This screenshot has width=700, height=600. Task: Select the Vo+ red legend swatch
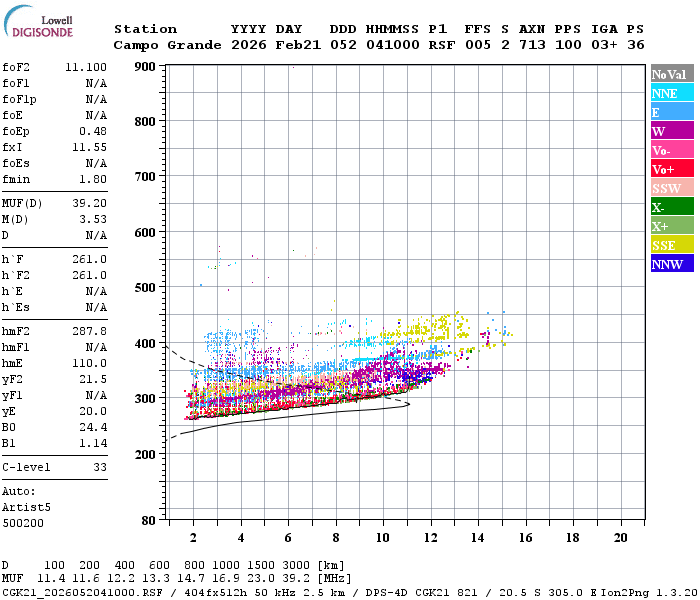coord(672,168)
